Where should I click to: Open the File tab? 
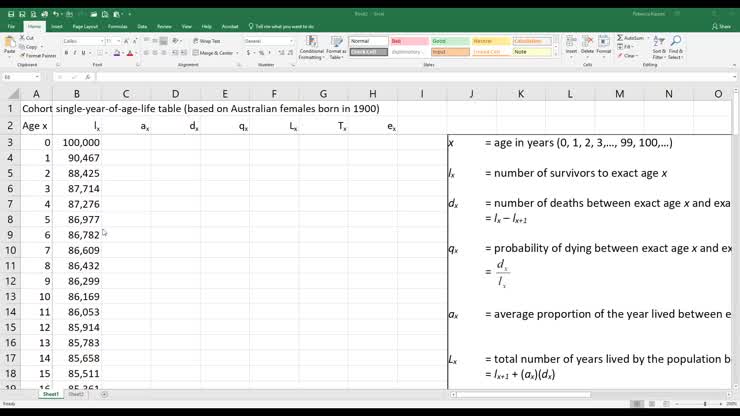[11, 26]
